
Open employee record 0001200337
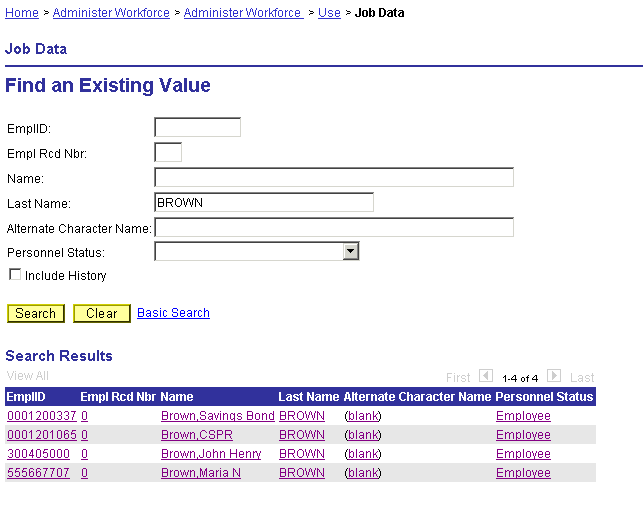tap(42, 416)
